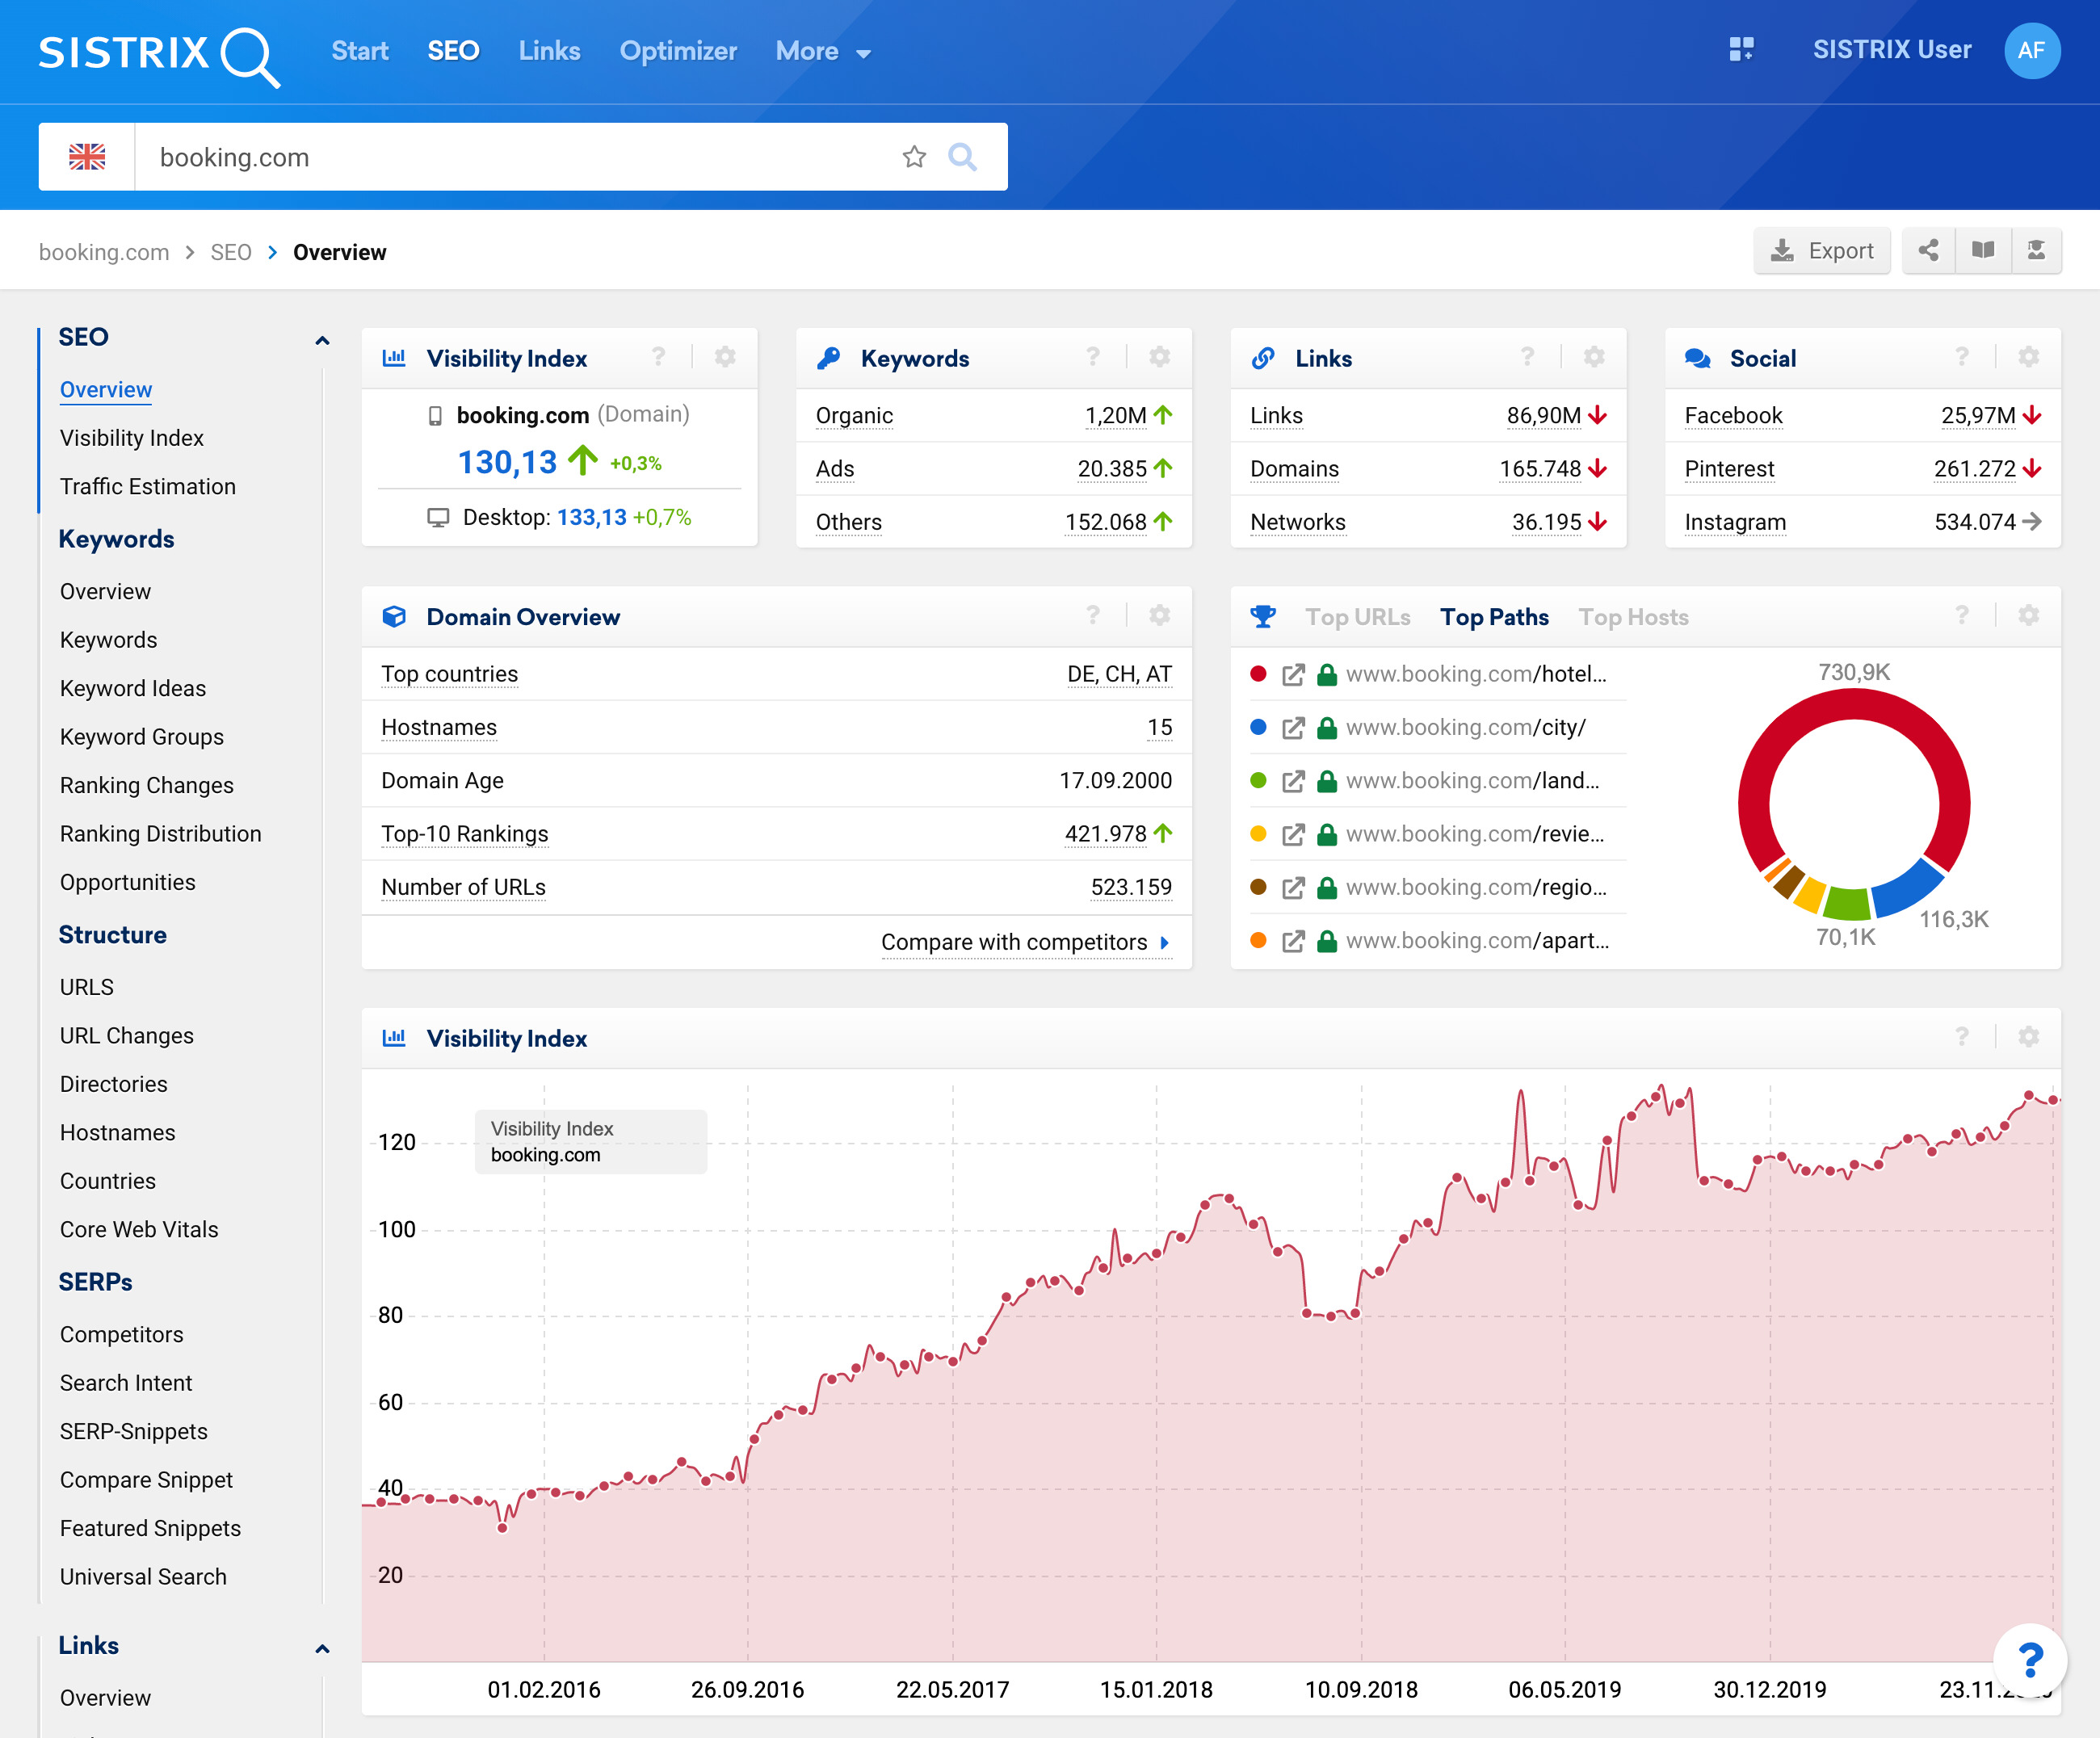Click Compare with competitors link
The width and height of the screenshot is (2100, 1738).
[x=1025, y=942]
